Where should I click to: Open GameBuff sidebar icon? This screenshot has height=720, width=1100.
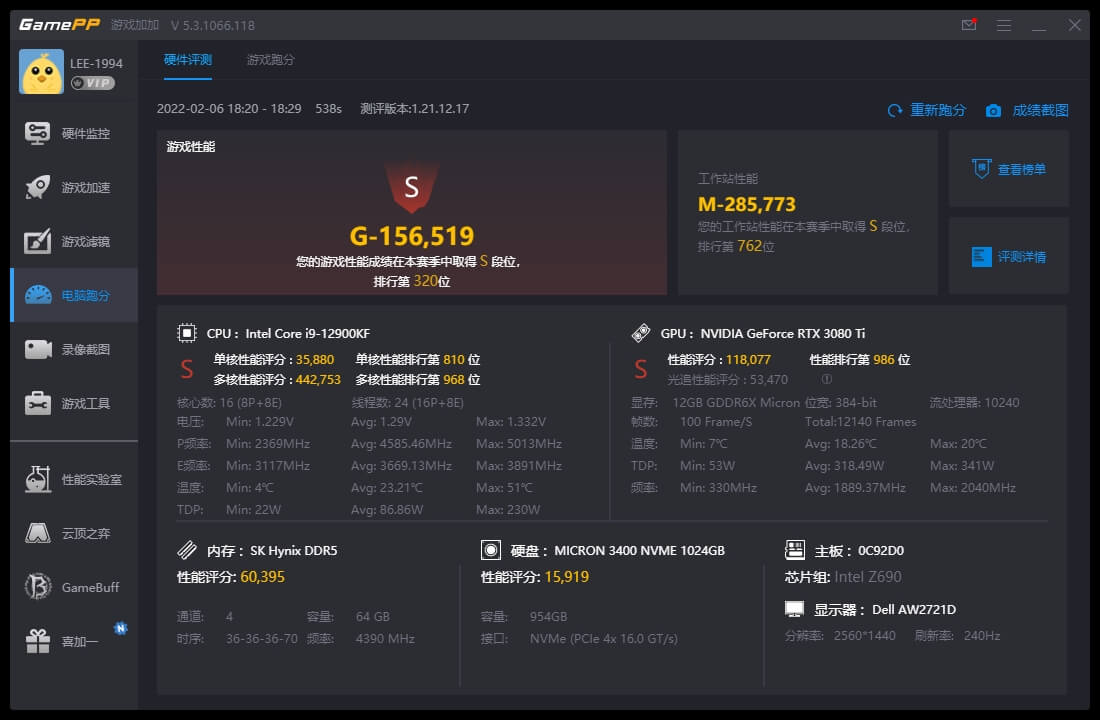[x=38, y=587]
